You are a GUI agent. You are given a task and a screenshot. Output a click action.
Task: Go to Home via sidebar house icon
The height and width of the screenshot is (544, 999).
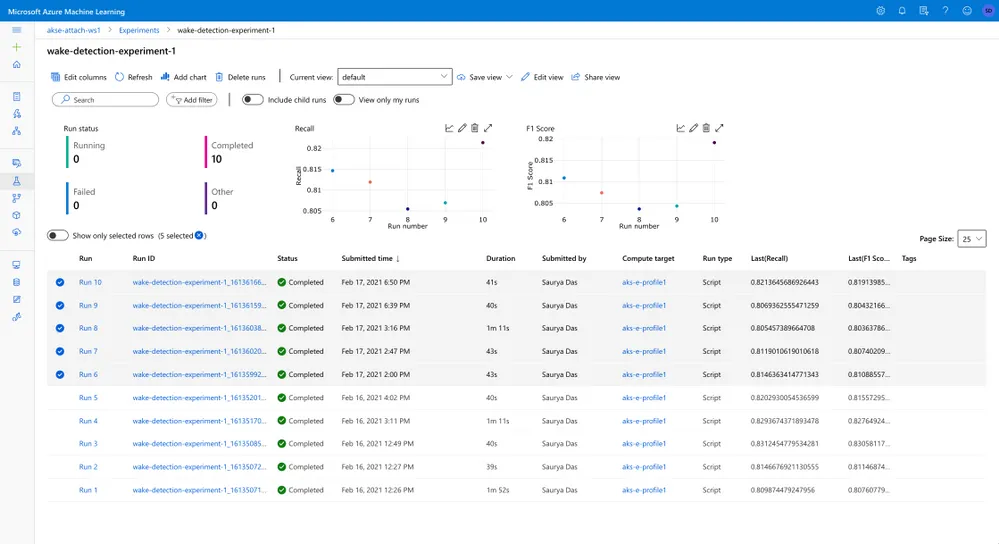coord(17,64)
